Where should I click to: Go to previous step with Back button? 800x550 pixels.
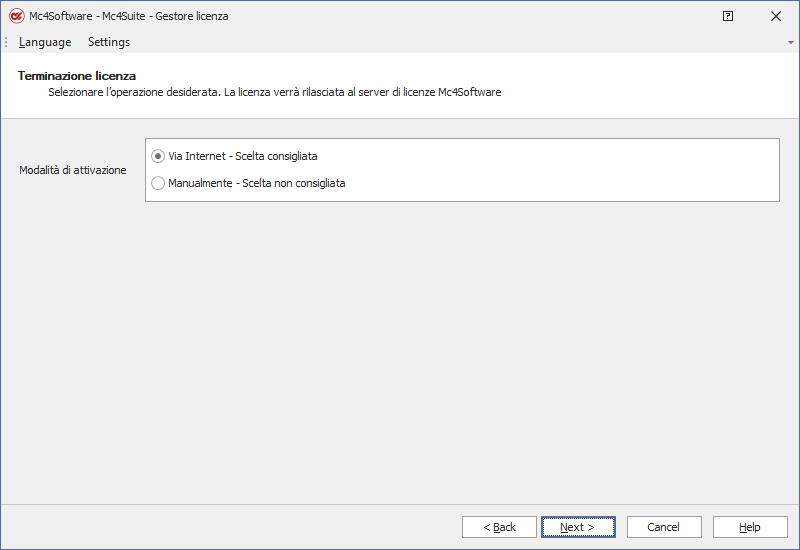[x=499, y=527]
